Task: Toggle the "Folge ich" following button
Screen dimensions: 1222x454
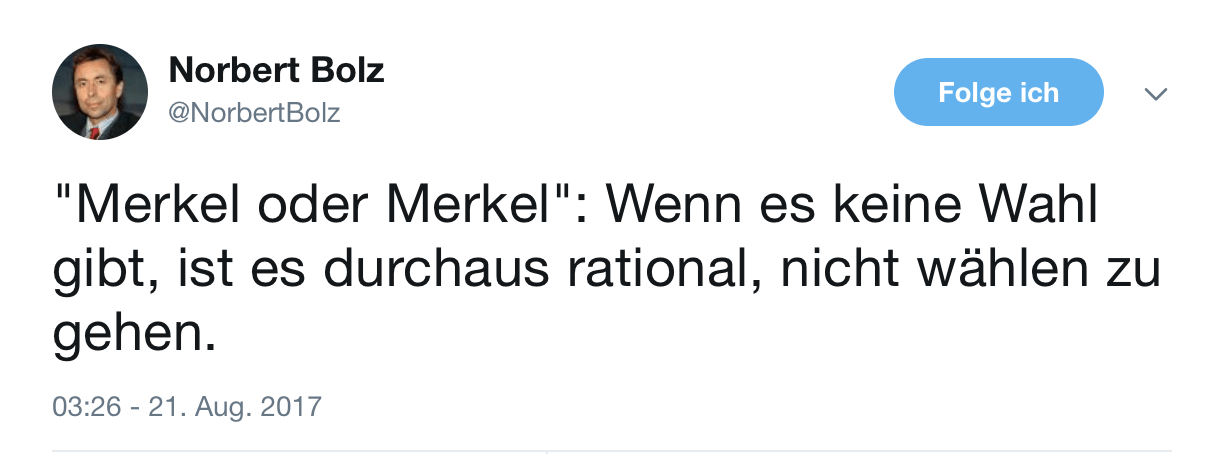Action: pos(998,93)
